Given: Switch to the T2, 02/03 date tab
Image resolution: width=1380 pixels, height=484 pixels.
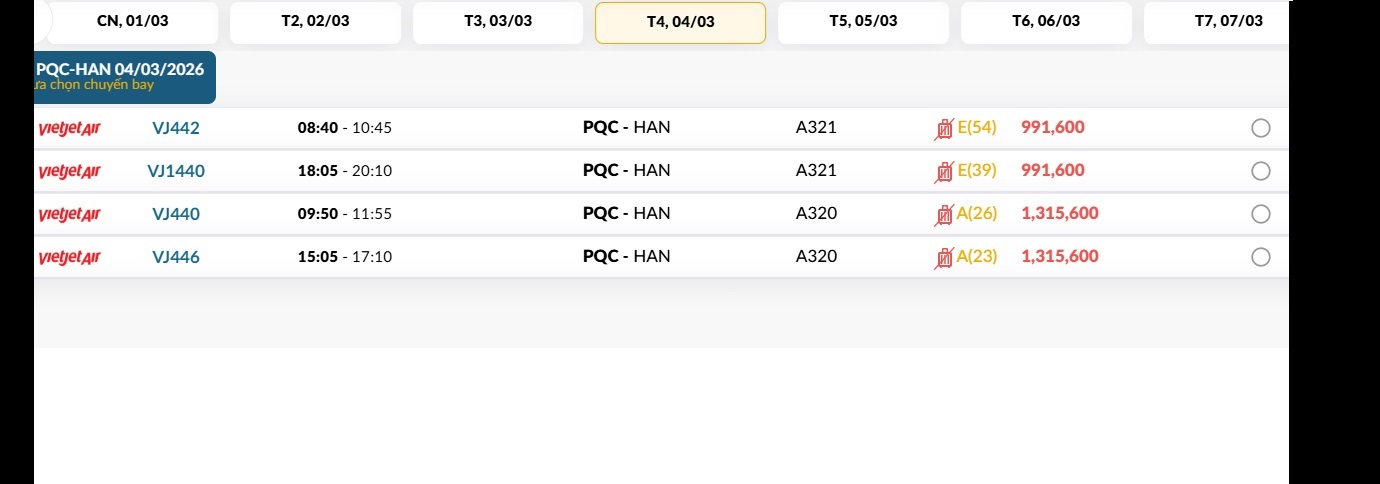Looking at the screenshot, I should 315,22.
